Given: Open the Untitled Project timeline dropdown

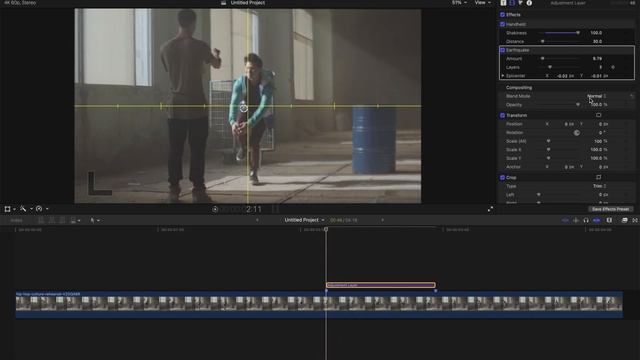Looking at the screenshot, I should (304, 220).
